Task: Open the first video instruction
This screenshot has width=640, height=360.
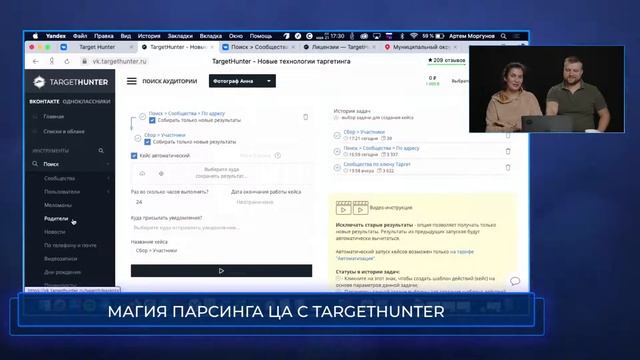Action: pos(344,208)
